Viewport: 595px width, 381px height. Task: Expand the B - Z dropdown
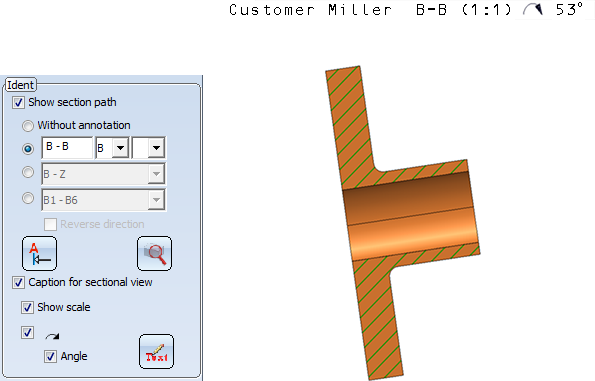coord(156,174)
